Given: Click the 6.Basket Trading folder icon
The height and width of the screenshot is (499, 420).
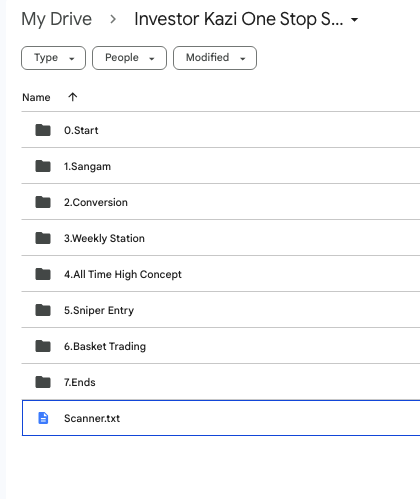Looking at the screenshot, I should (x=43, y=346).
